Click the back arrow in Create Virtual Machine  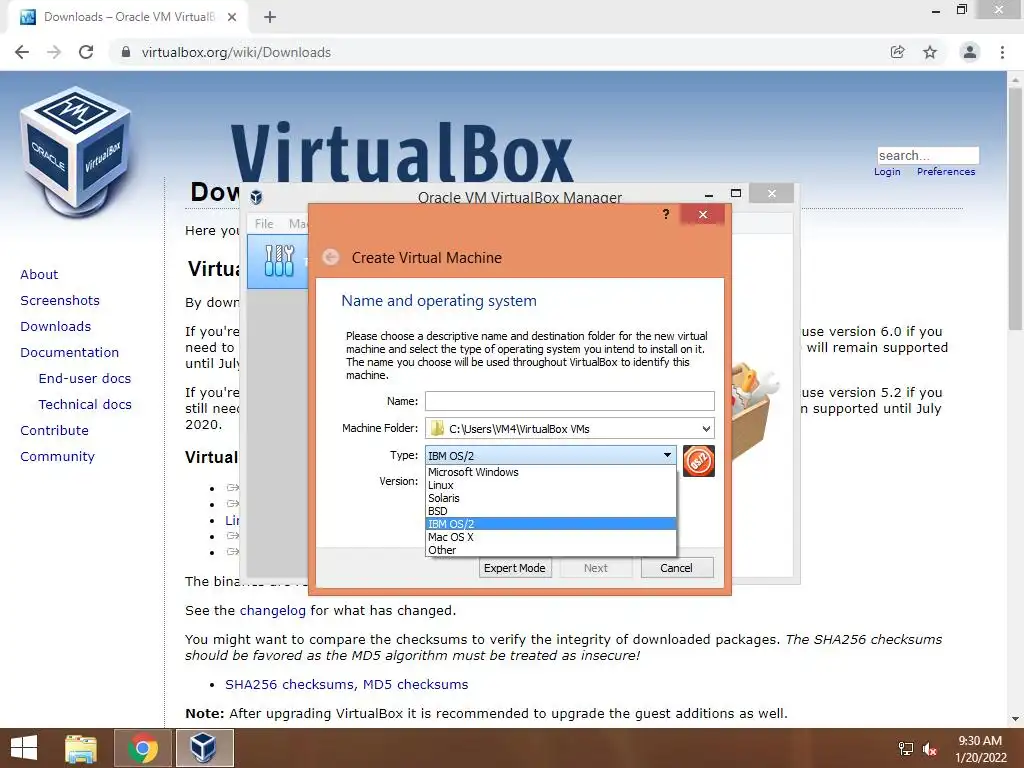(x=331, y=257)
